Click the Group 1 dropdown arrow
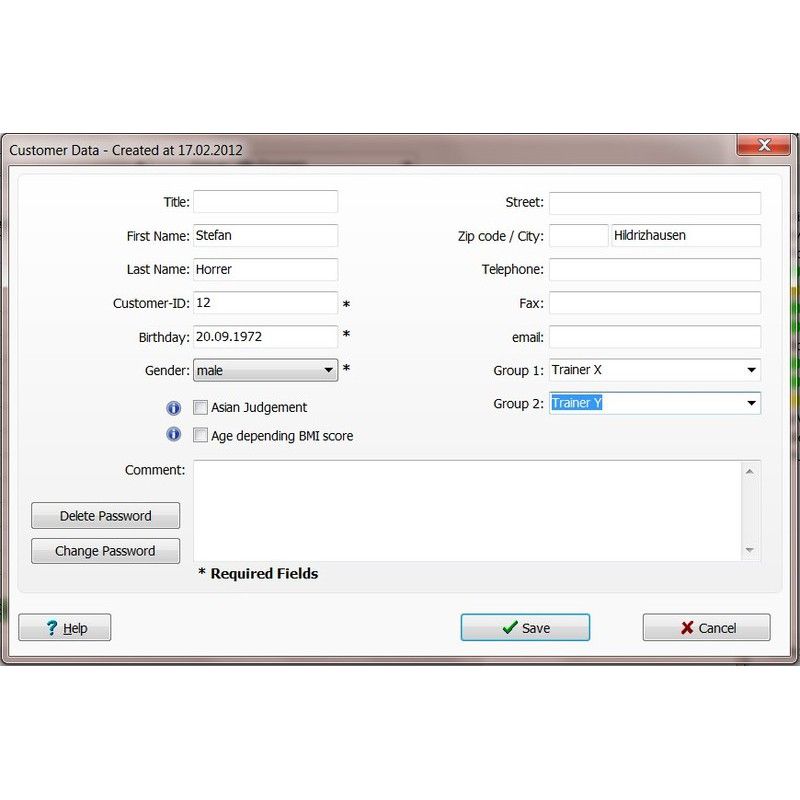Screen dimensions: 800x800 click(x=750, y=370)
